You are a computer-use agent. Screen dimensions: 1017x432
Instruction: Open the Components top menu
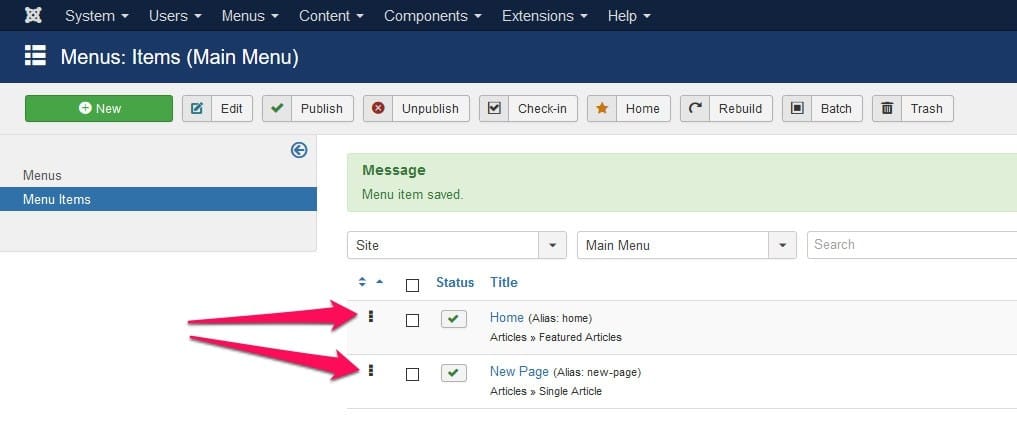(433, 16)
